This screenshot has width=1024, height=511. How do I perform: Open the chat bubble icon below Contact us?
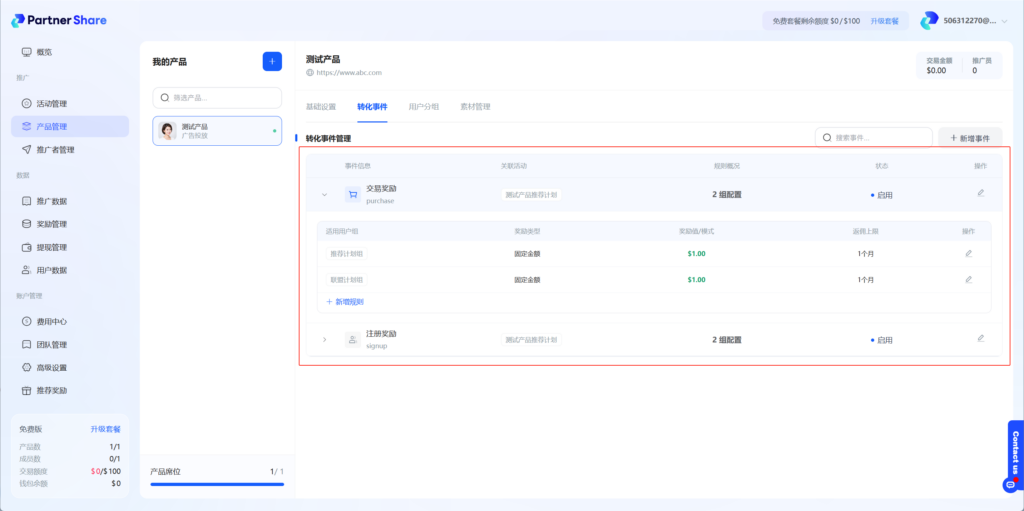coord(1010,485)
